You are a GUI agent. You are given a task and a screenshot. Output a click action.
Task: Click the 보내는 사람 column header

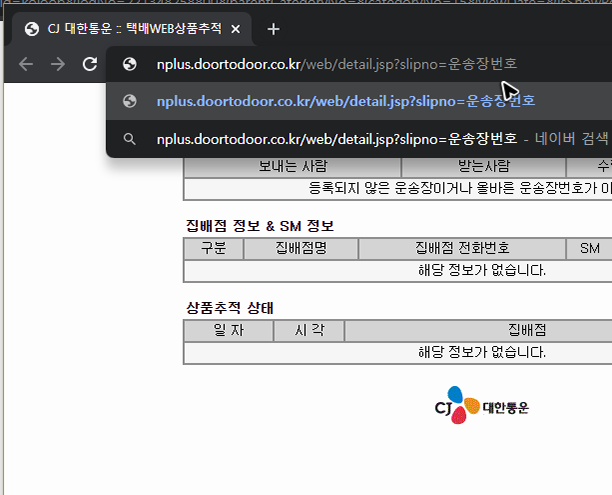[x=293, y=167]
